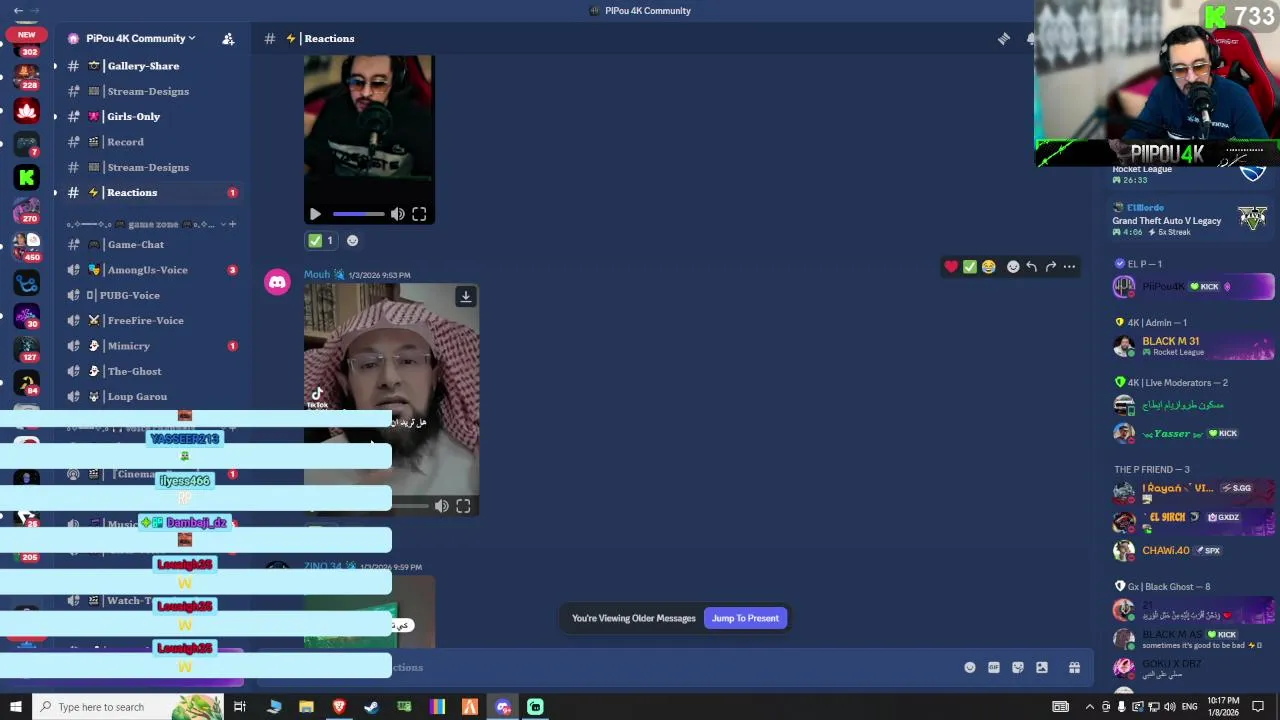This screenshot has width=1280, height=720.
Task: Open GOKU X DBZ member profile
Action: (1193, 668)
